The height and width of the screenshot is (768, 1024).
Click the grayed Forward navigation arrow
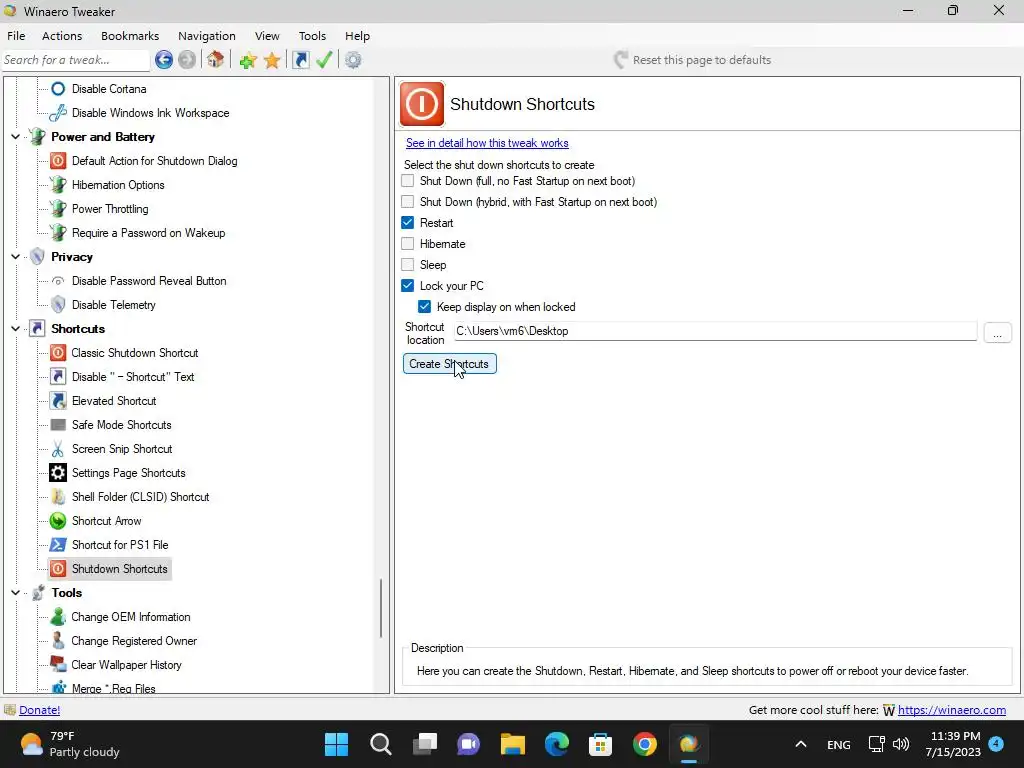[187, 60]
